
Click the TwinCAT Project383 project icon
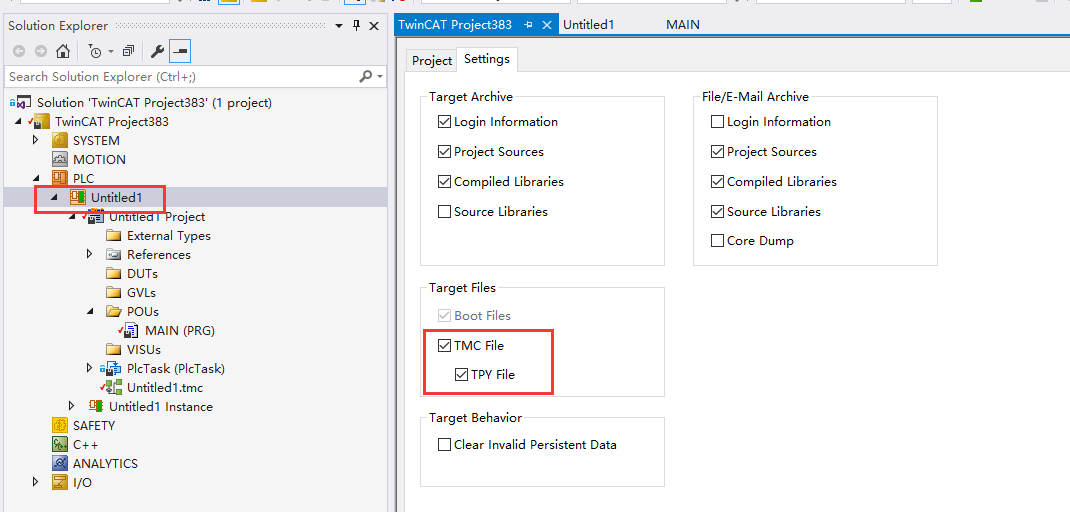[x=40, y=122]
